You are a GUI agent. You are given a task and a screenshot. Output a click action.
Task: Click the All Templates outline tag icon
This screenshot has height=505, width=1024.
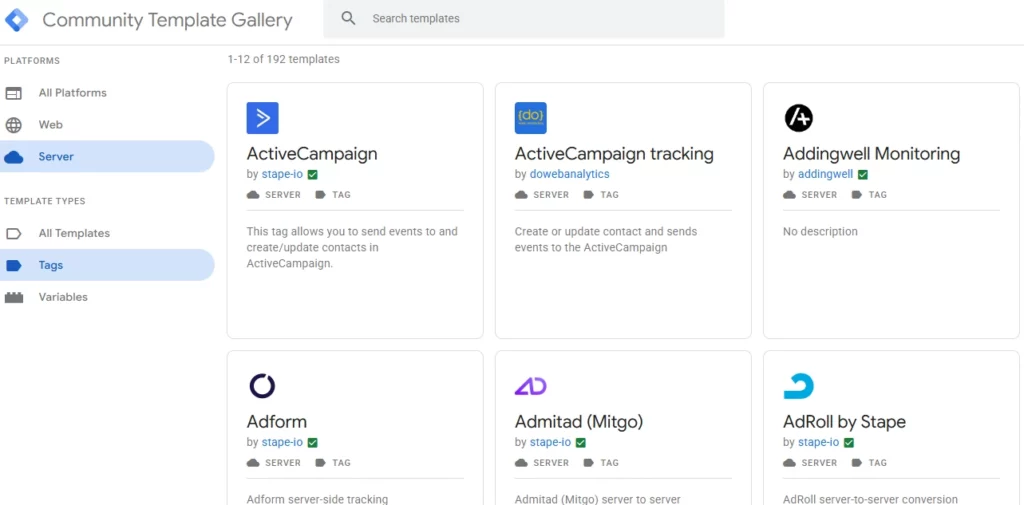tap(14, 233)
